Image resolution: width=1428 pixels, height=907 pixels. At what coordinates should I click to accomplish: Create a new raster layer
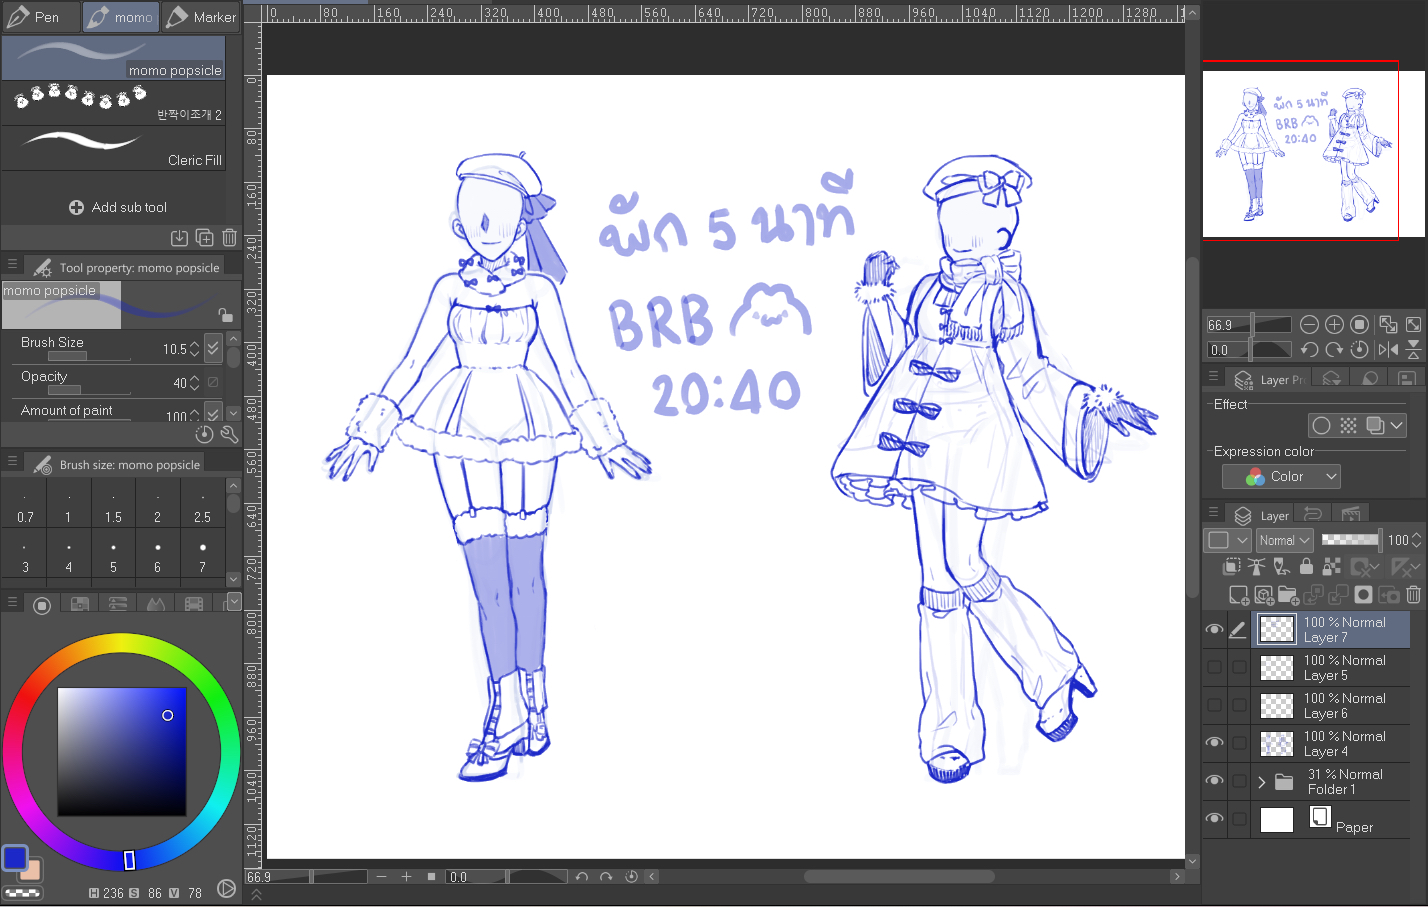point(1239,595)
